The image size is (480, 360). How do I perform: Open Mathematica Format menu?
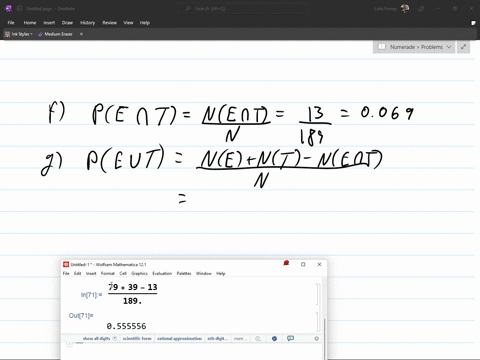click(x=108, y=273)
